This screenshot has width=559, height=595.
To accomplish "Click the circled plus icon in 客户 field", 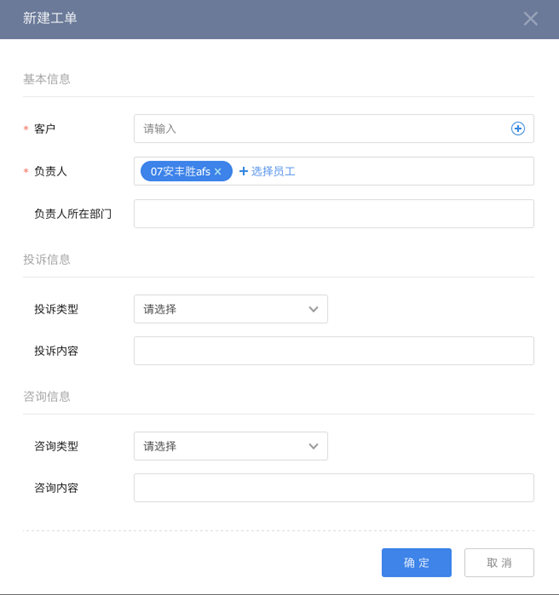I will [x=518, y=129].
